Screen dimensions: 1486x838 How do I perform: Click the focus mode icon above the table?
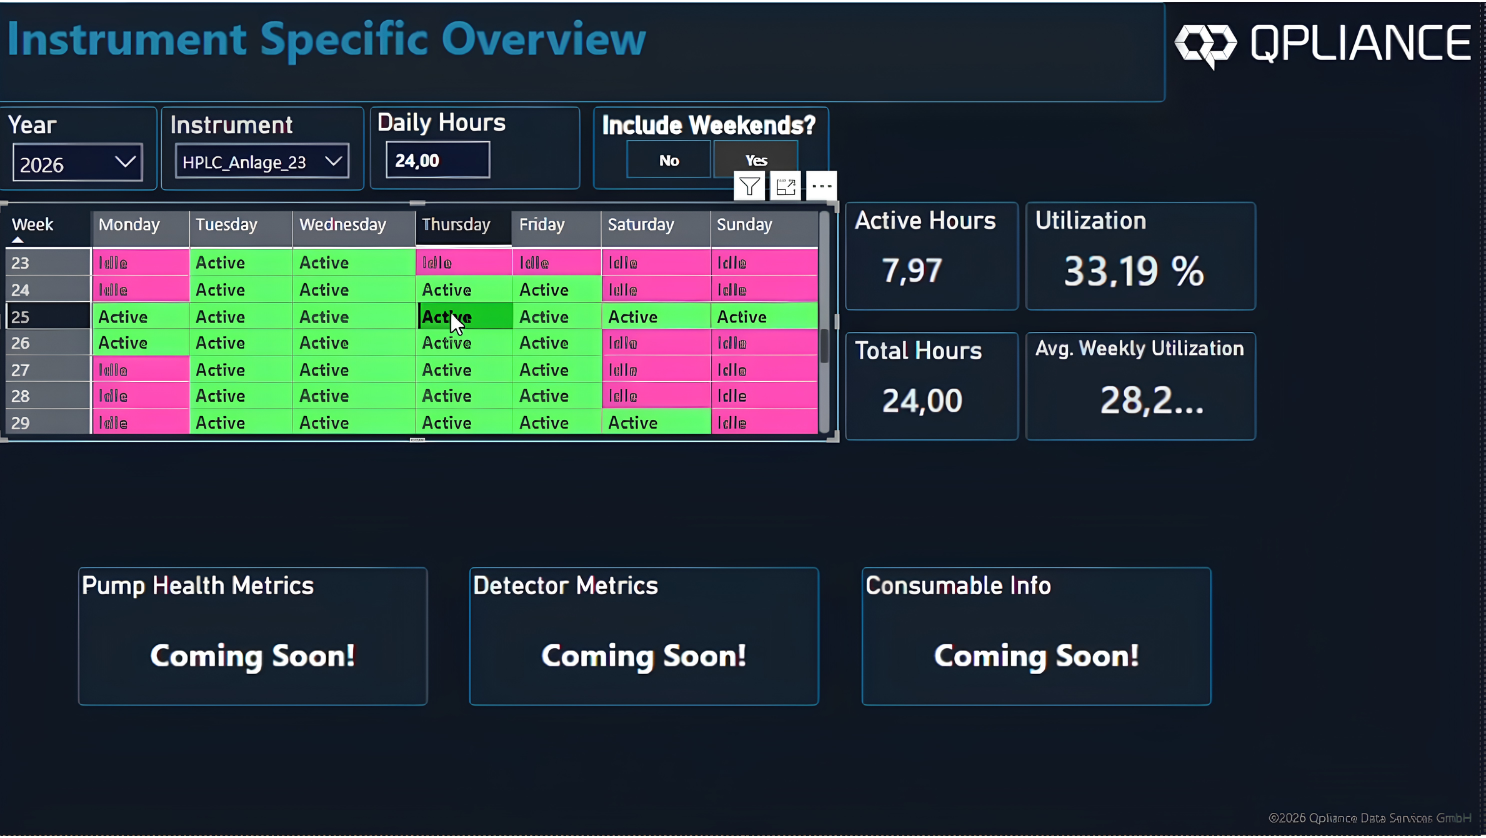pyautogui.click(x=785, y=186)
